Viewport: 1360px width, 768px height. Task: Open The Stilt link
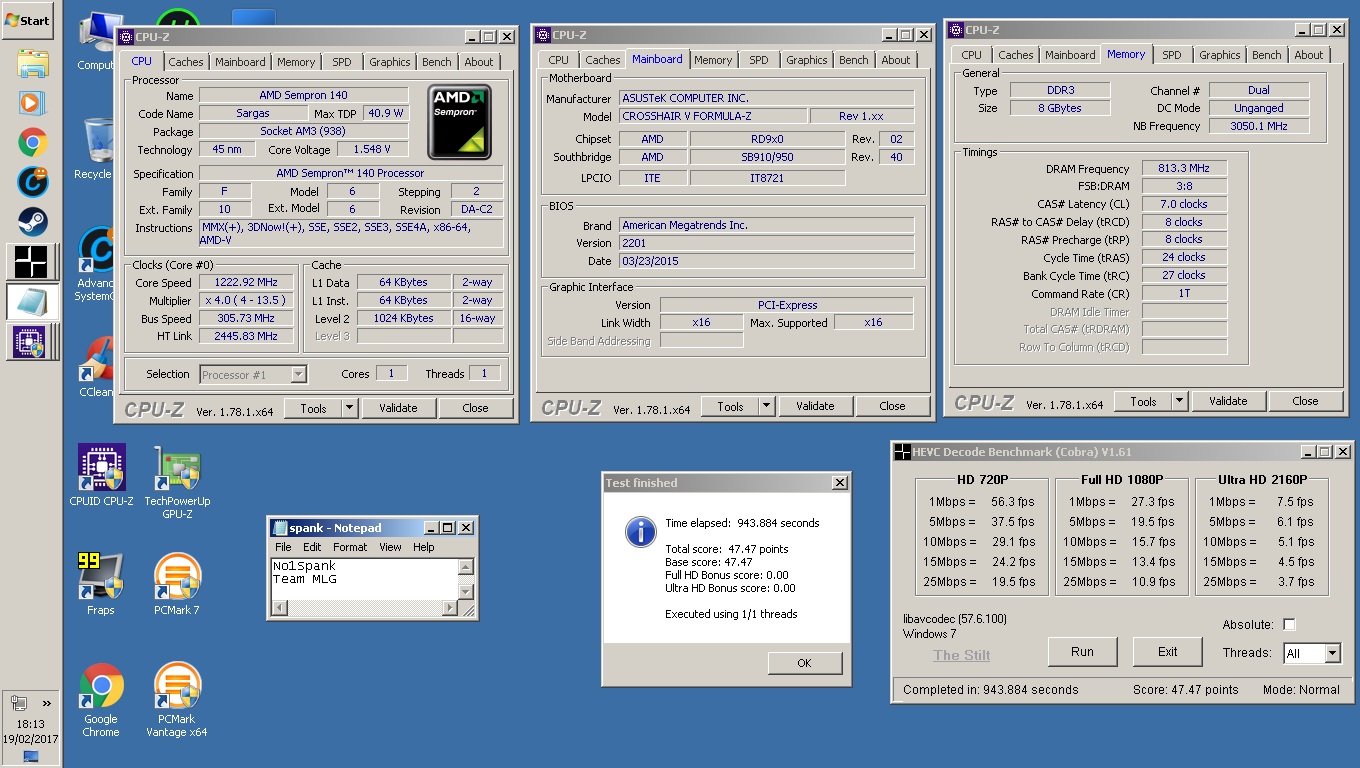pyautogui.click(x=962, y=655)
